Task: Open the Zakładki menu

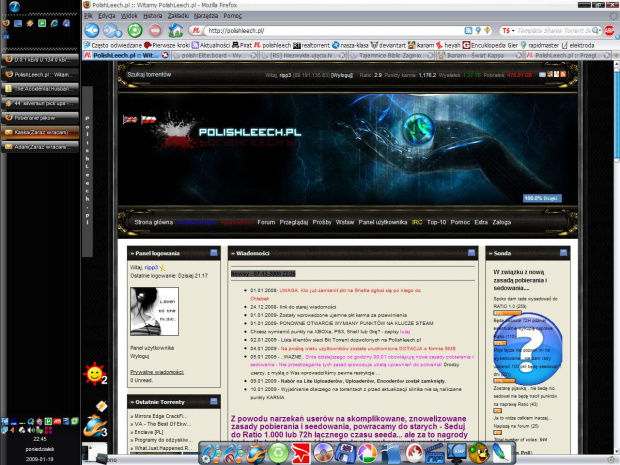Action: tap(178, 15)
